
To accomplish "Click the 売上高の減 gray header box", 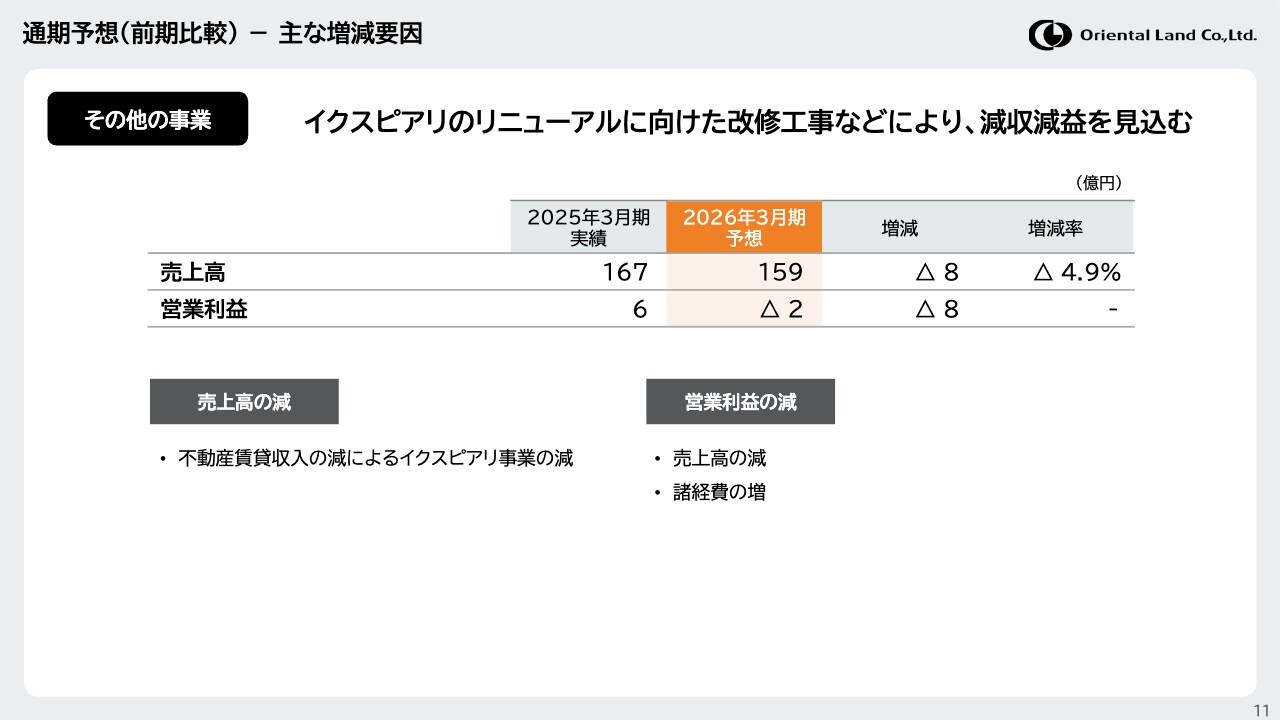I will (244, 402).
